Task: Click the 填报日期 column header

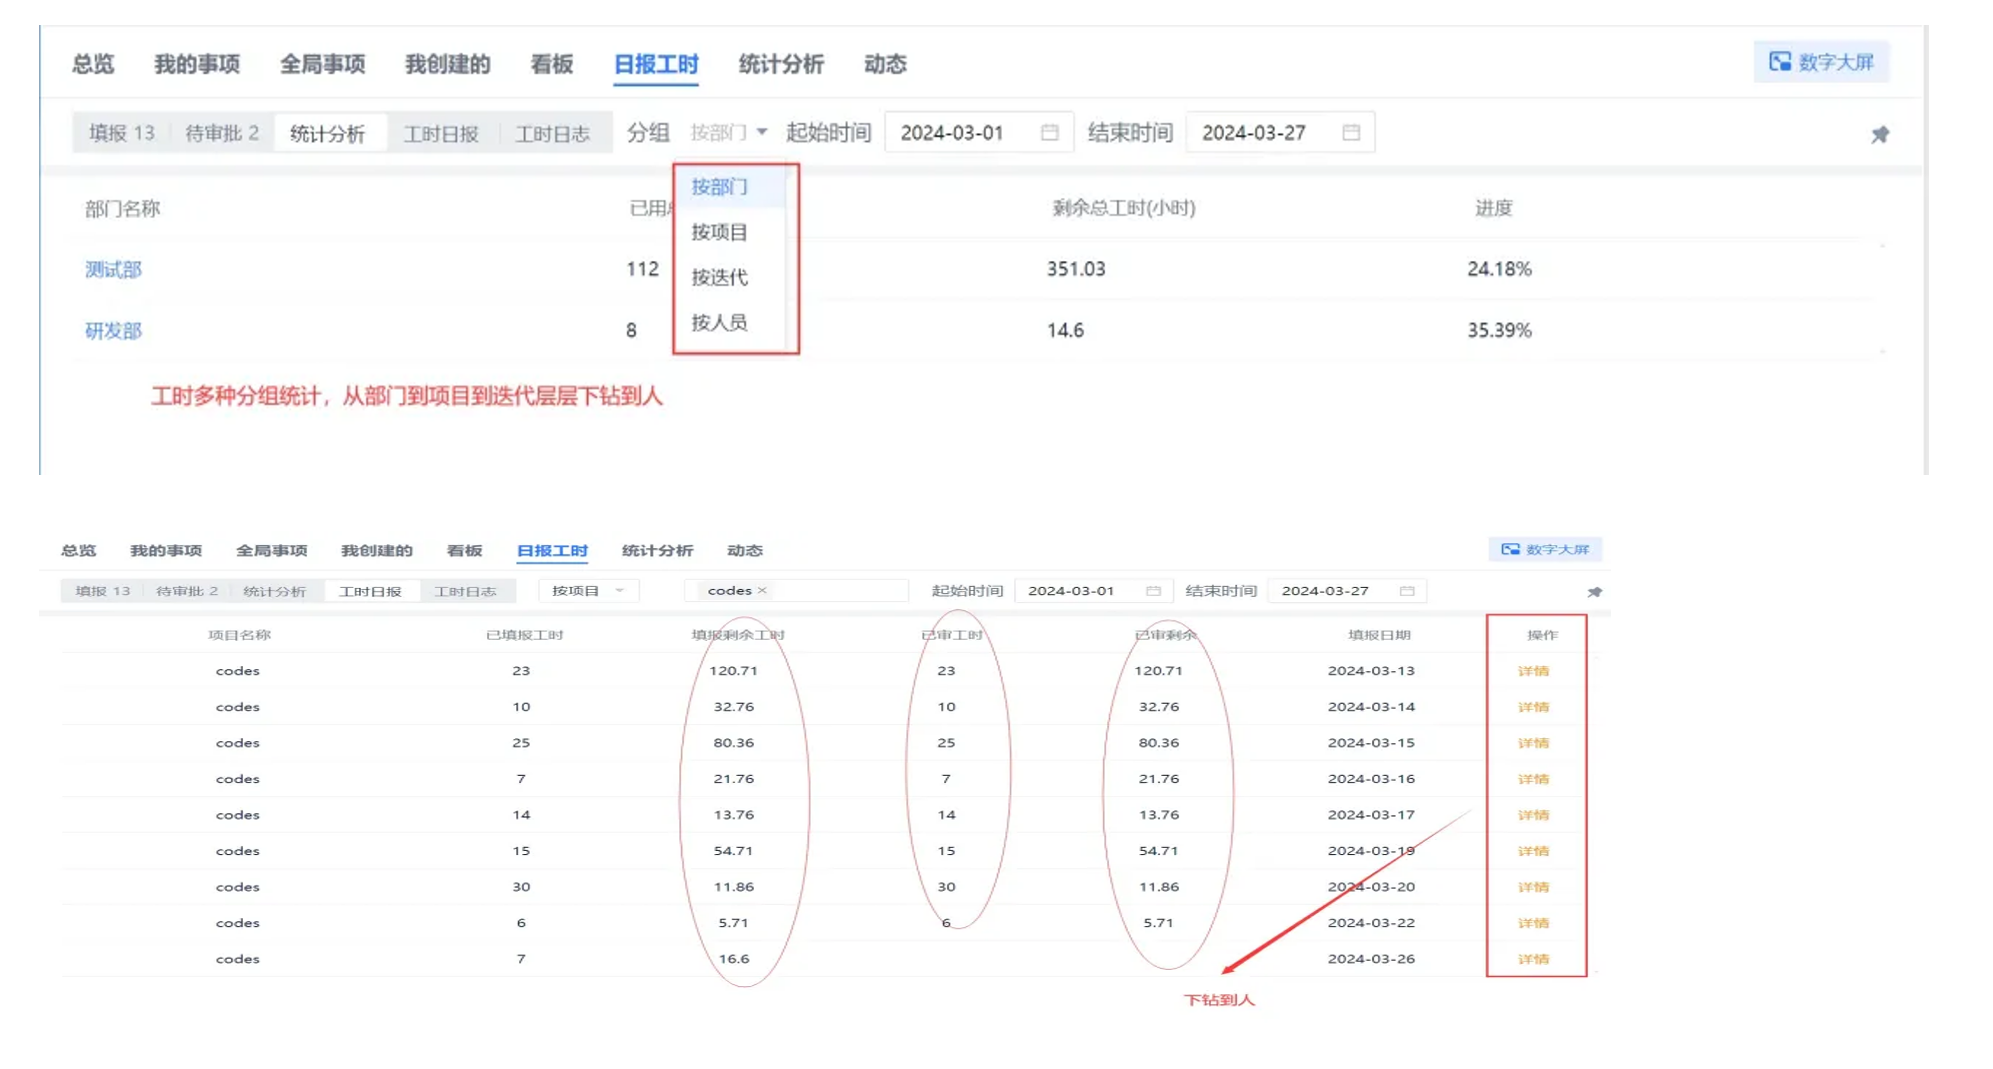Action: (x=1379, y=635)
